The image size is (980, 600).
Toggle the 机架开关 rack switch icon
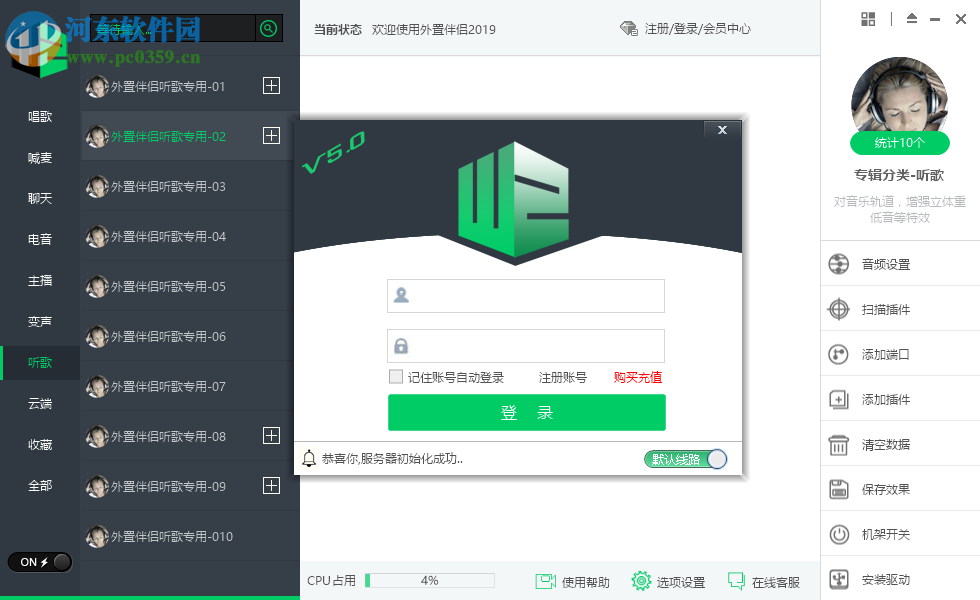838,533
